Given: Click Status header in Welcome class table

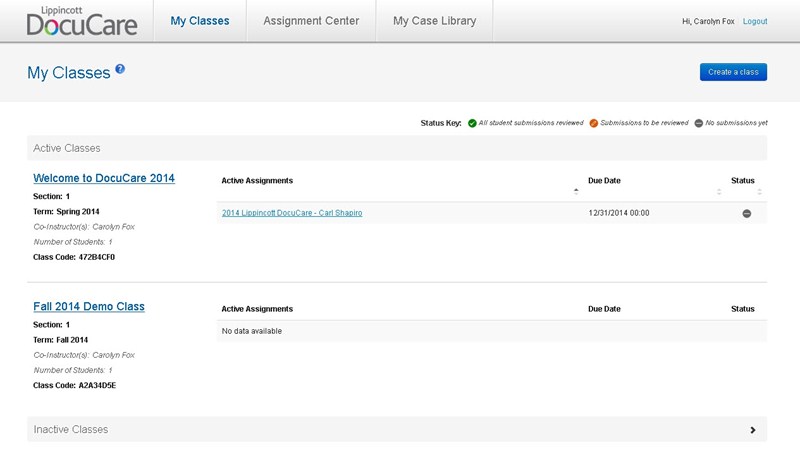Looking at the screenshot, I should (742, 181).
